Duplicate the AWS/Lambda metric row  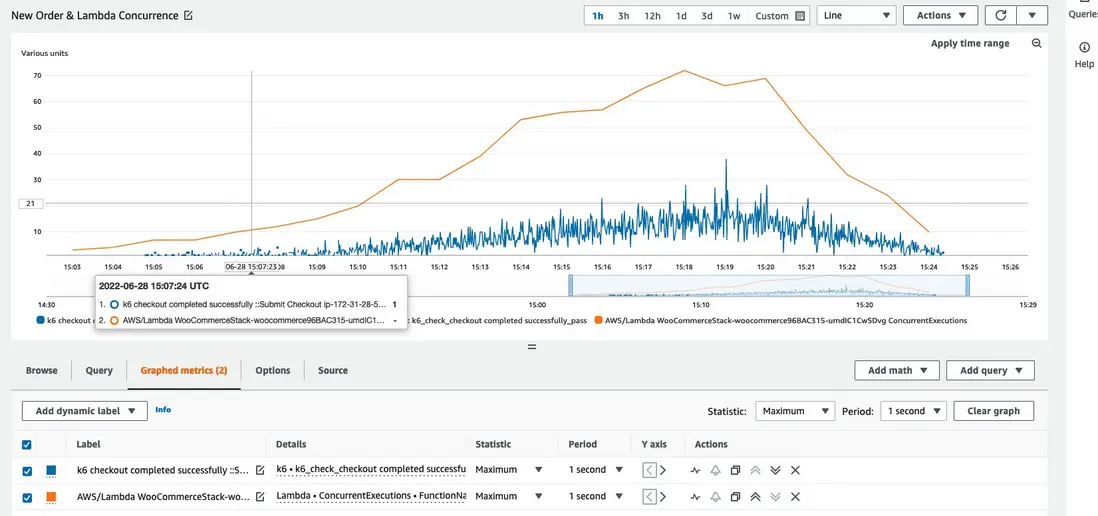735,497
